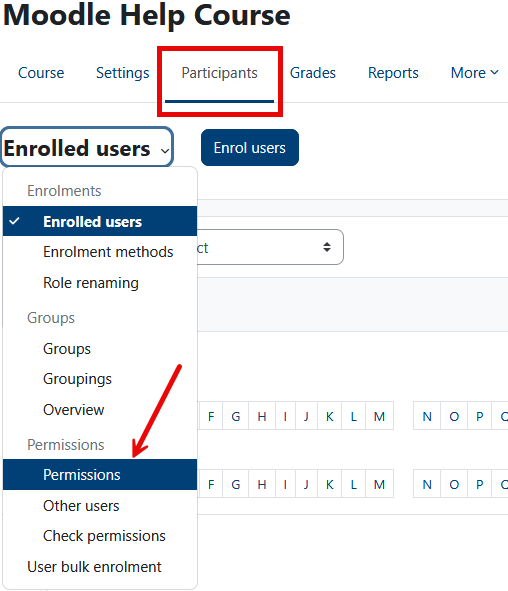Open the Grades tab
This screenshot has width=508, height=591.
[x=312, y=73]
